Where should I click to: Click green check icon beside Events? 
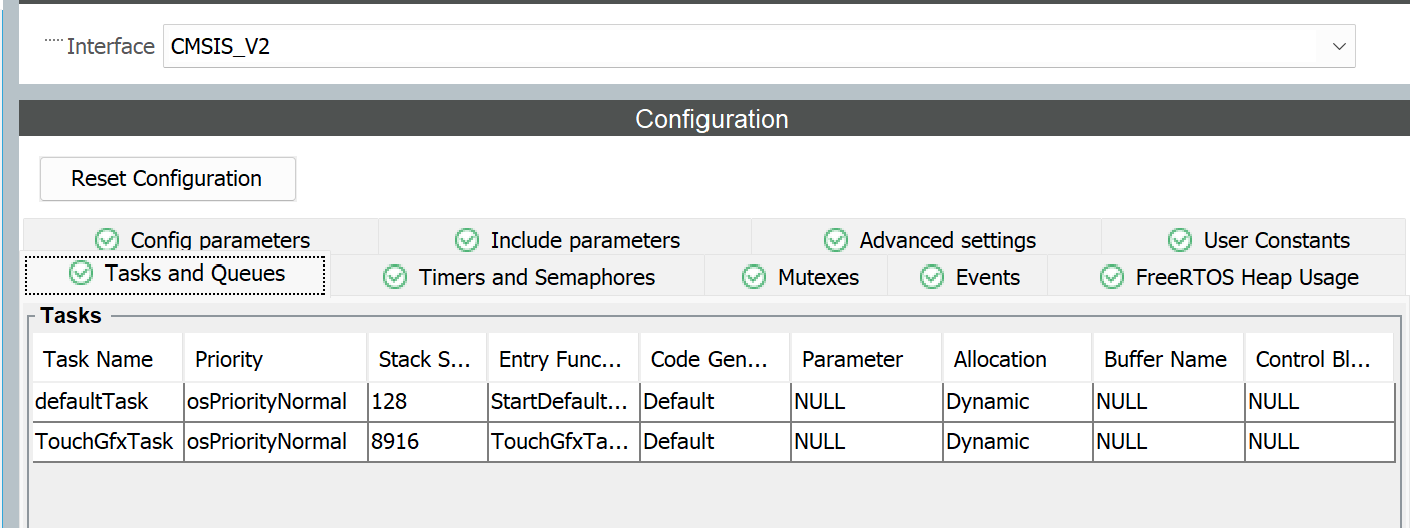(932, 277)
